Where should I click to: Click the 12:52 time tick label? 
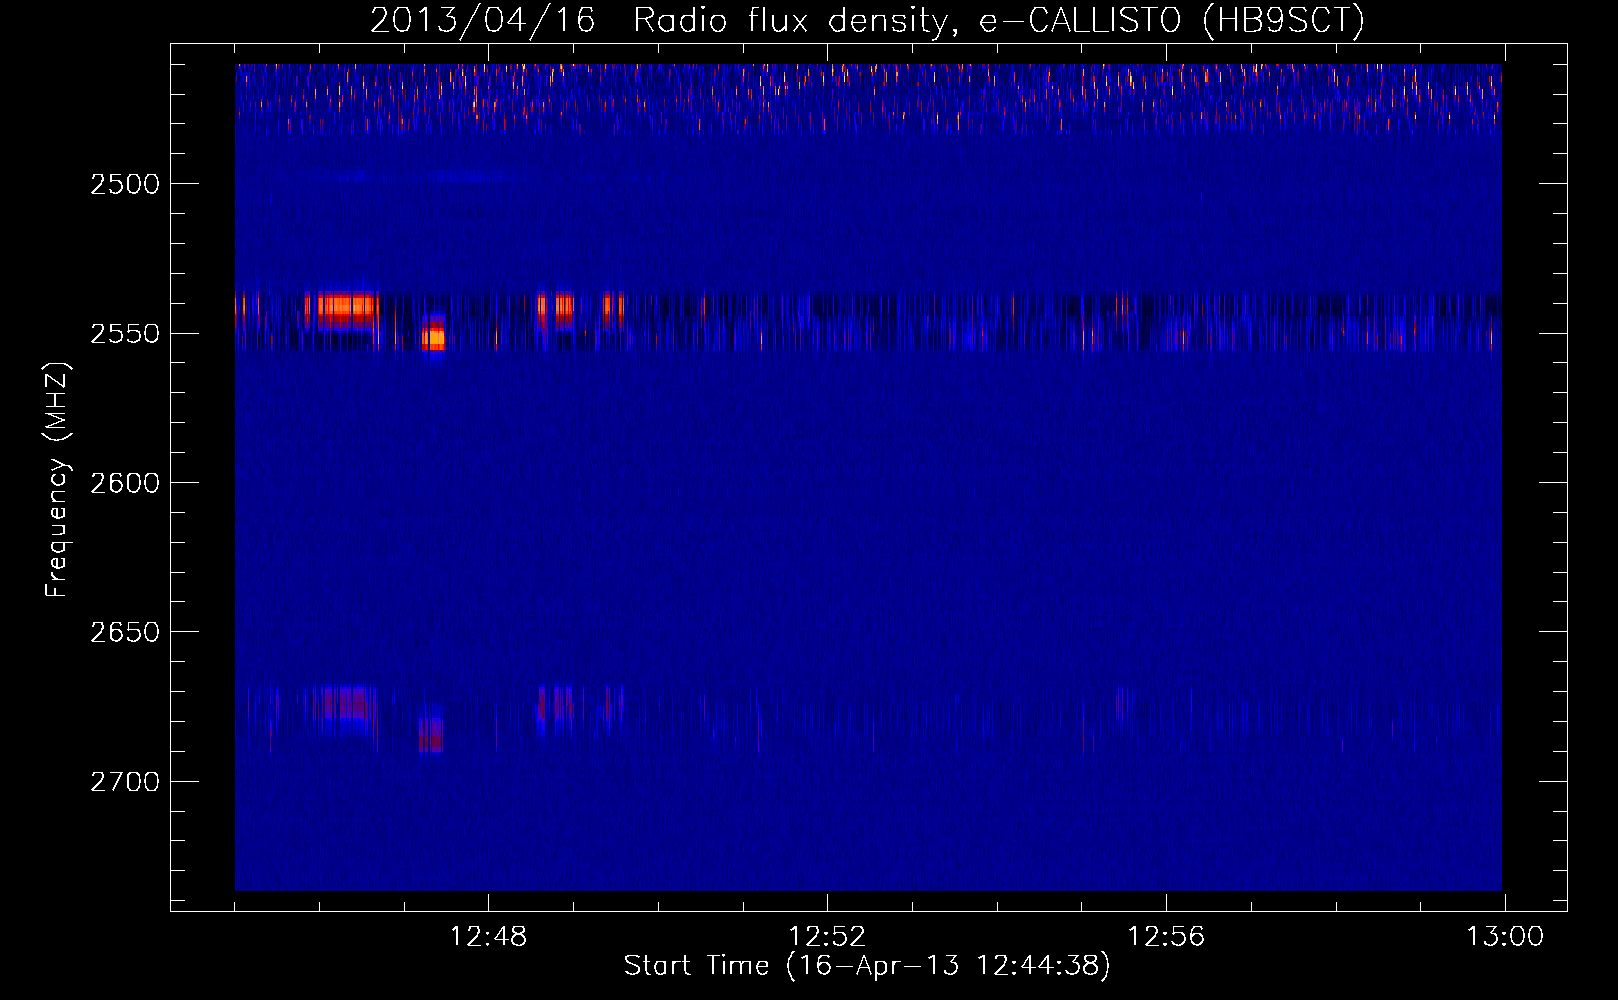coord(827,937)
